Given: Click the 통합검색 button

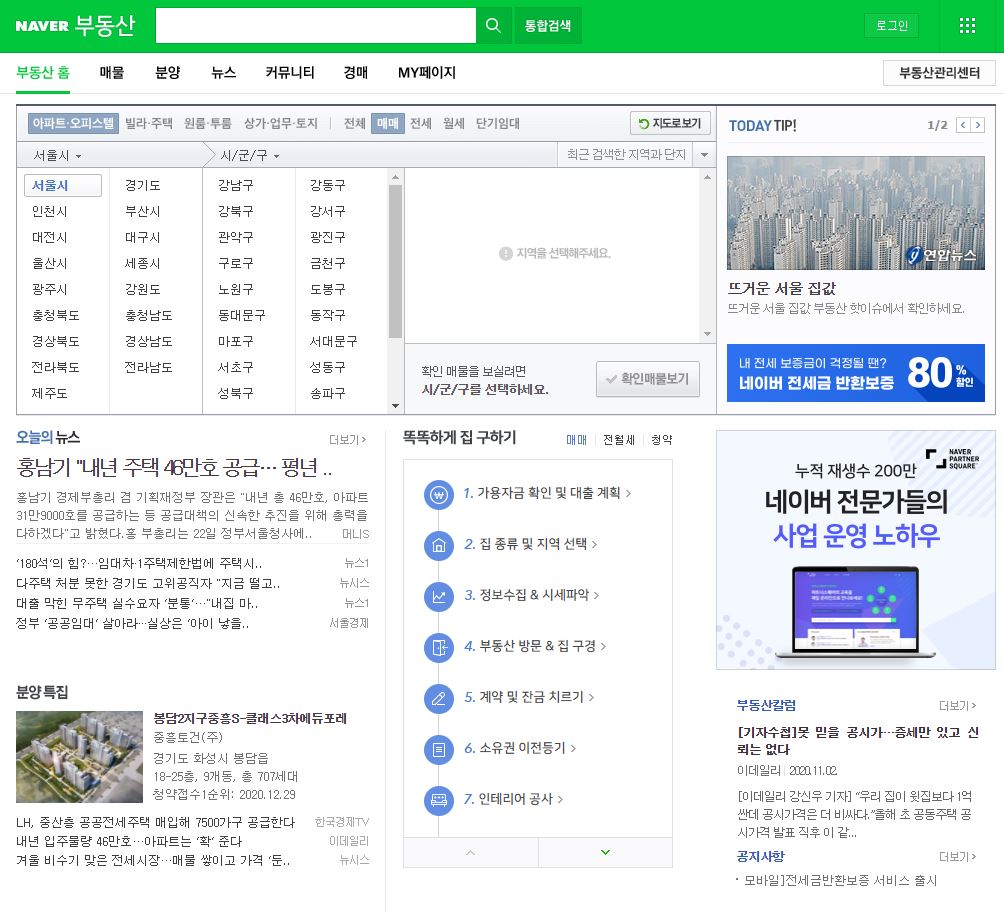Looking at the screenshot, I should coord(547,26).
